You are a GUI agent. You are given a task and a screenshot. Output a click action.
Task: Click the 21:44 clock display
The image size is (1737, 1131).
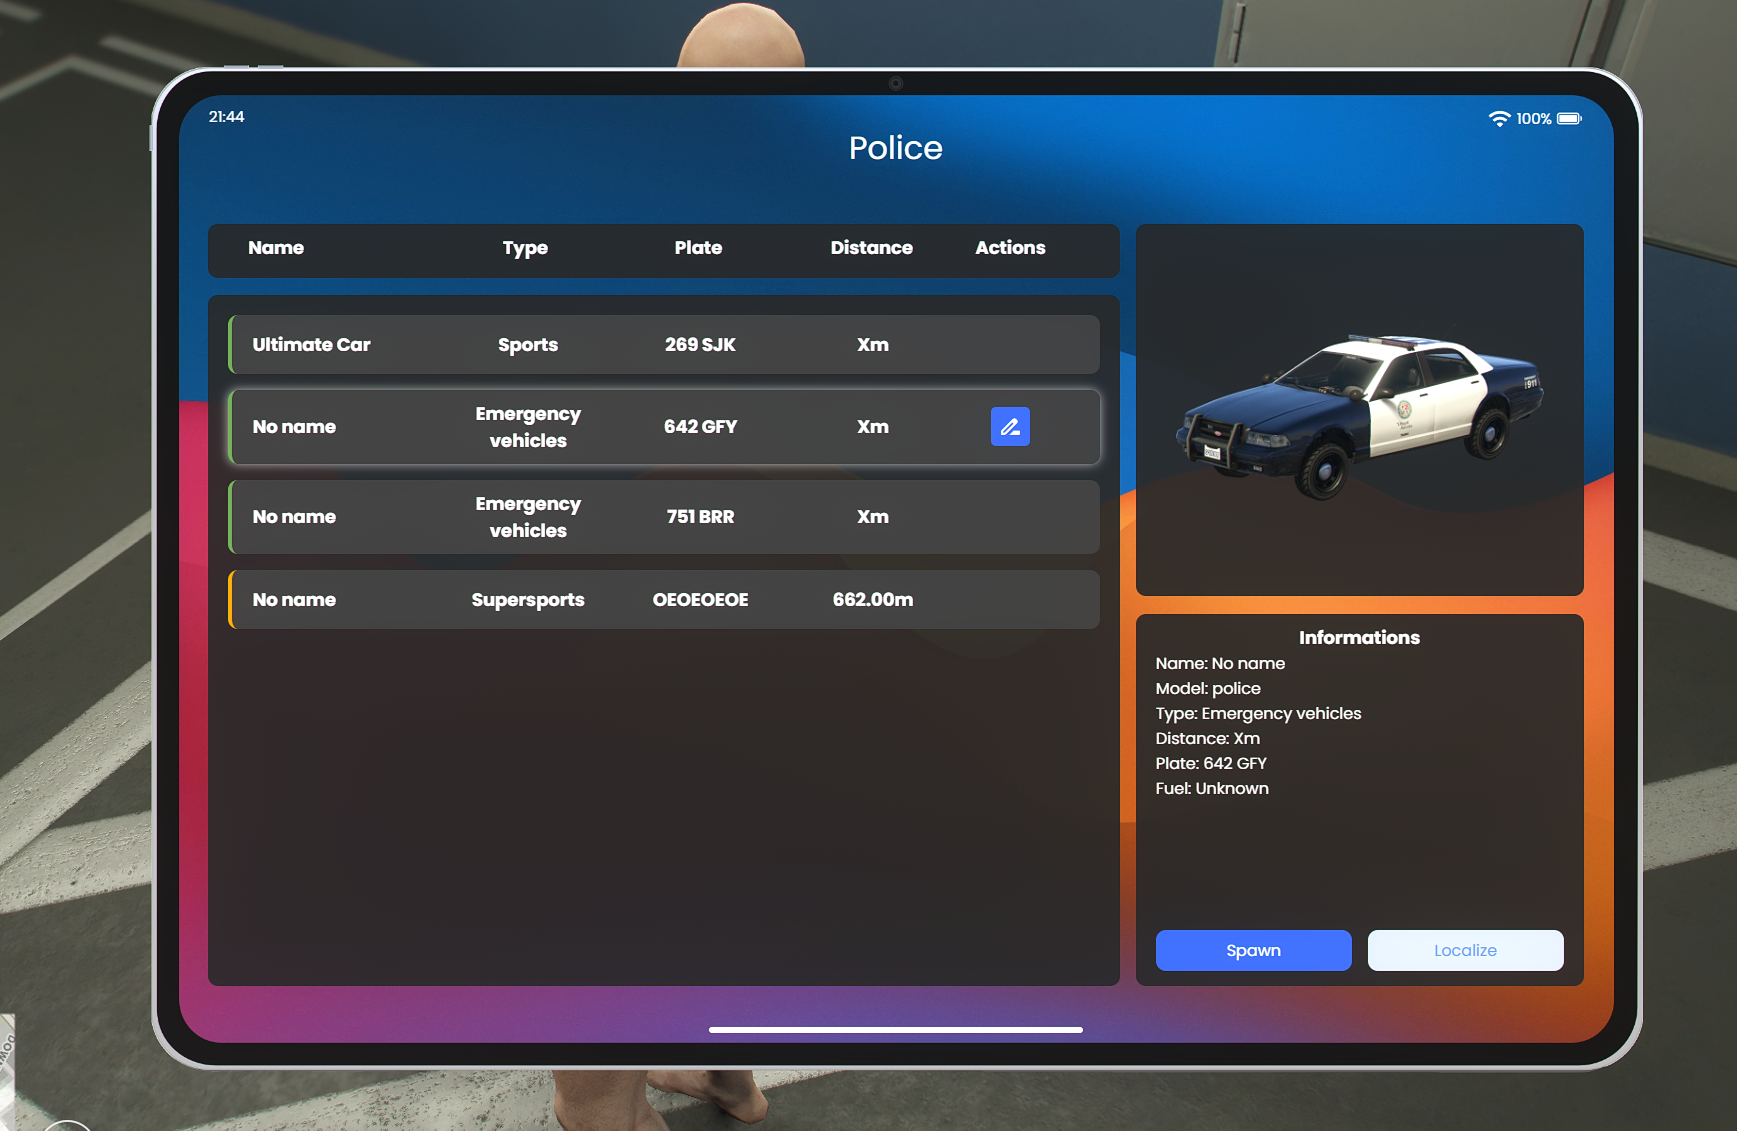226,117
